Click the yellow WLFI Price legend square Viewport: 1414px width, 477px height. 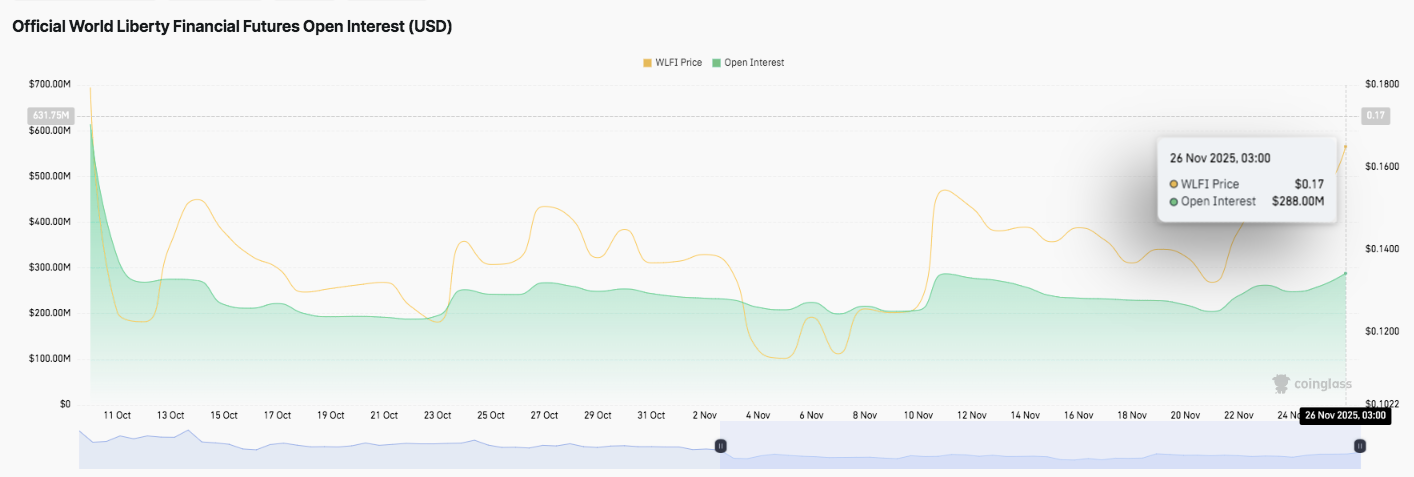[x=647, y=63]
